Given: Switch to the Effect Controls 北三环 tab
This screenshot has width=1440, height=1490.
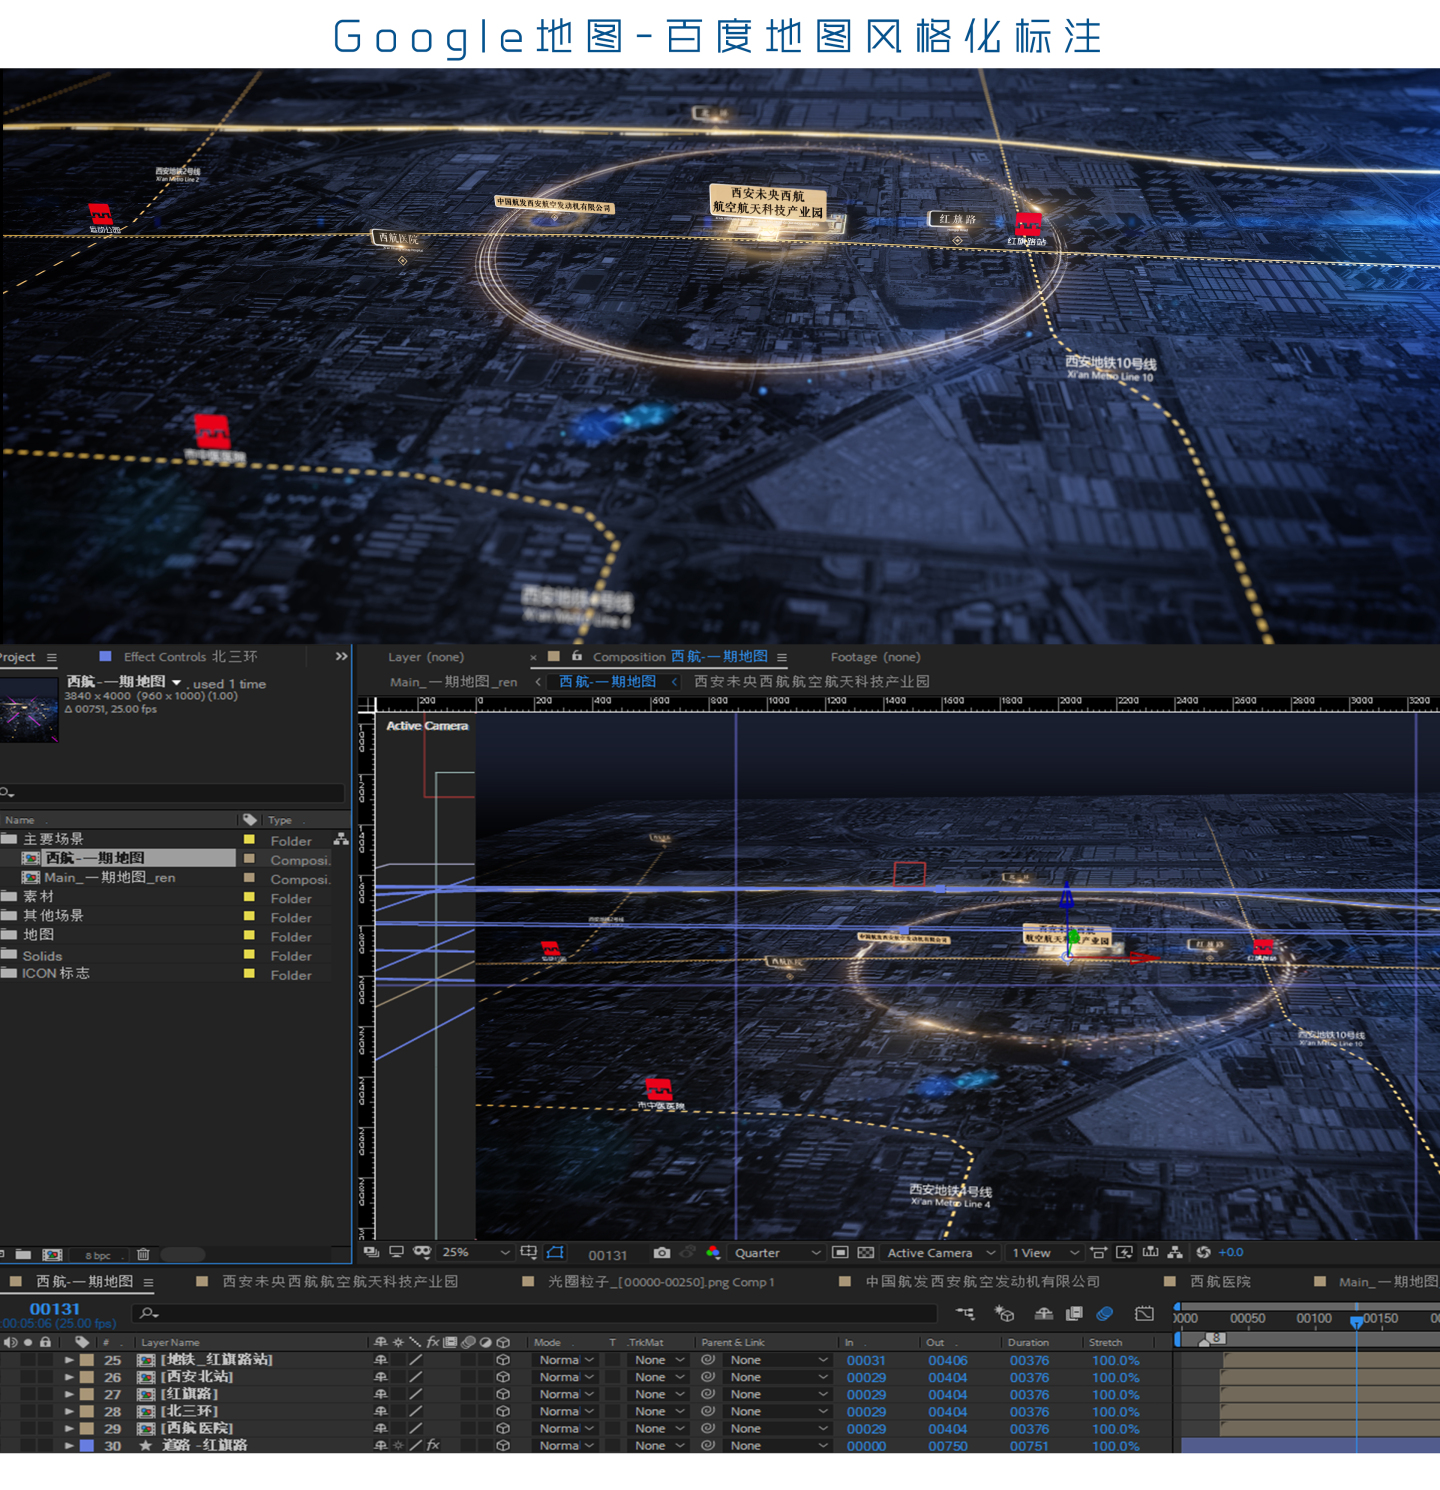Looking at the screenshot, I should point(190,656).
